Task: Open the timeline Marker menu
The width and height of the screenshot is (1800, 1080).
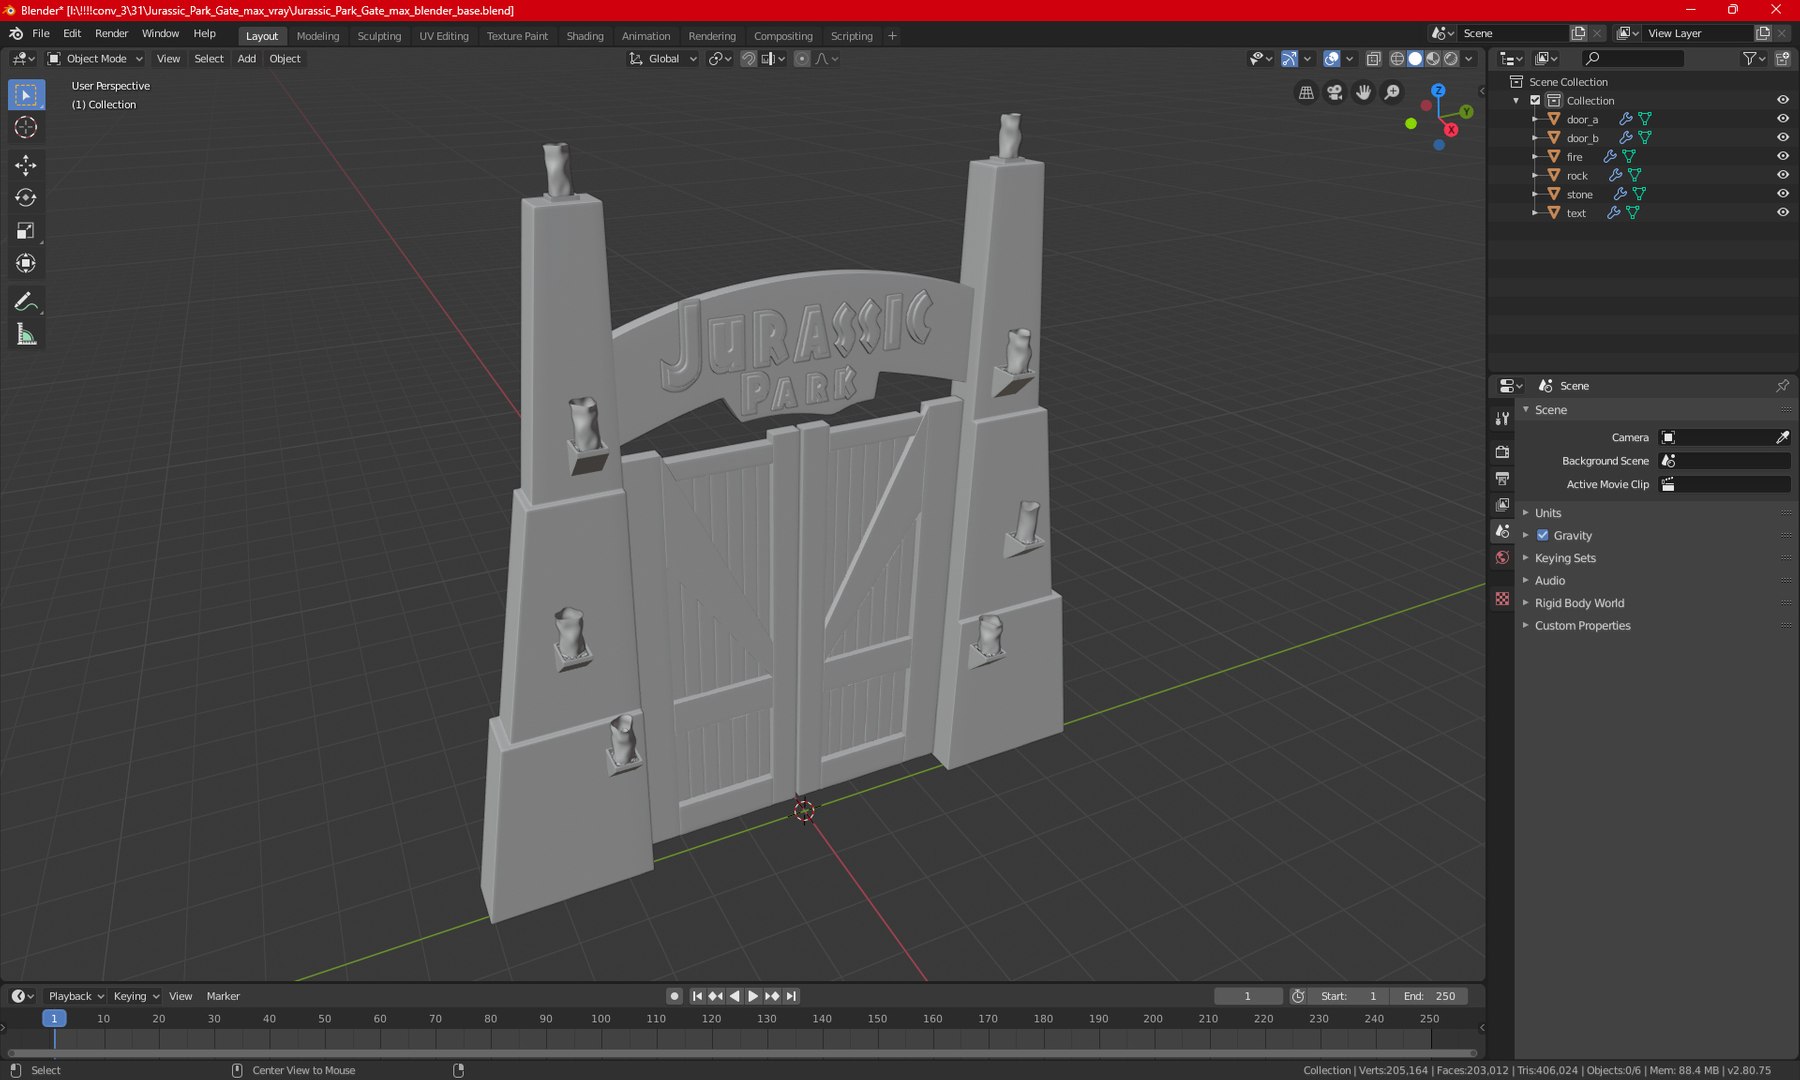Action: [223, 996]
